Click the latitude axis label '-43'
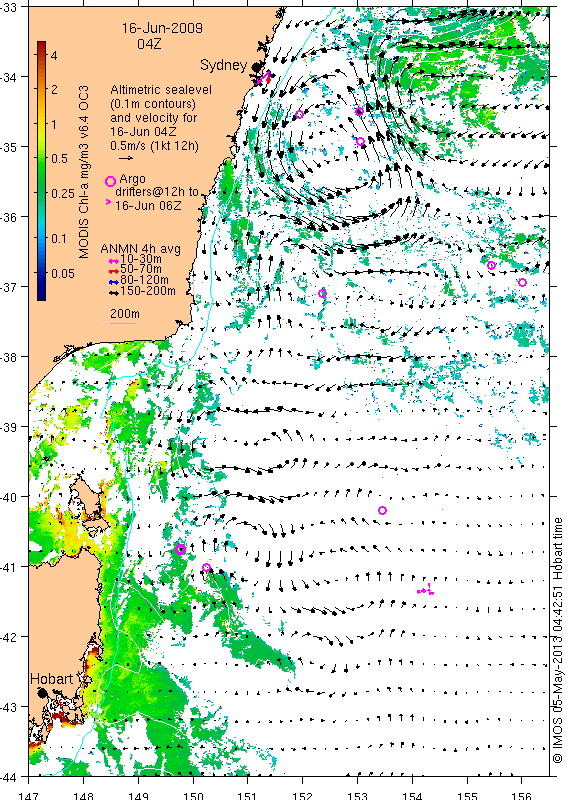 click(9, 707)
